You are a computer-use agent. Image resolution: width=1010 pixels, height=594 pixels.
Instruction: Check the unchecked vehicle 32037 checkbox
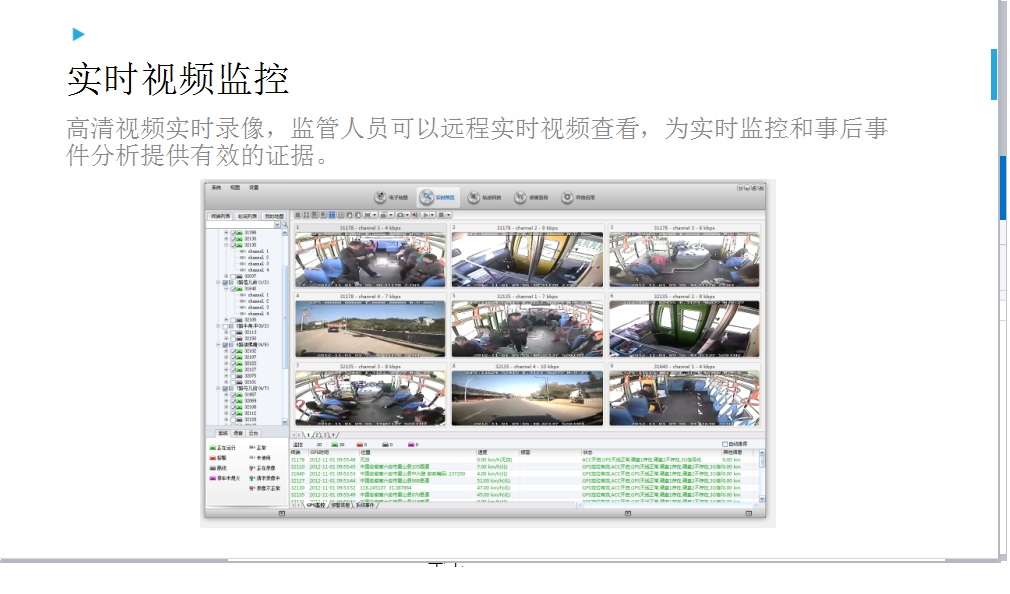(233, 276)
